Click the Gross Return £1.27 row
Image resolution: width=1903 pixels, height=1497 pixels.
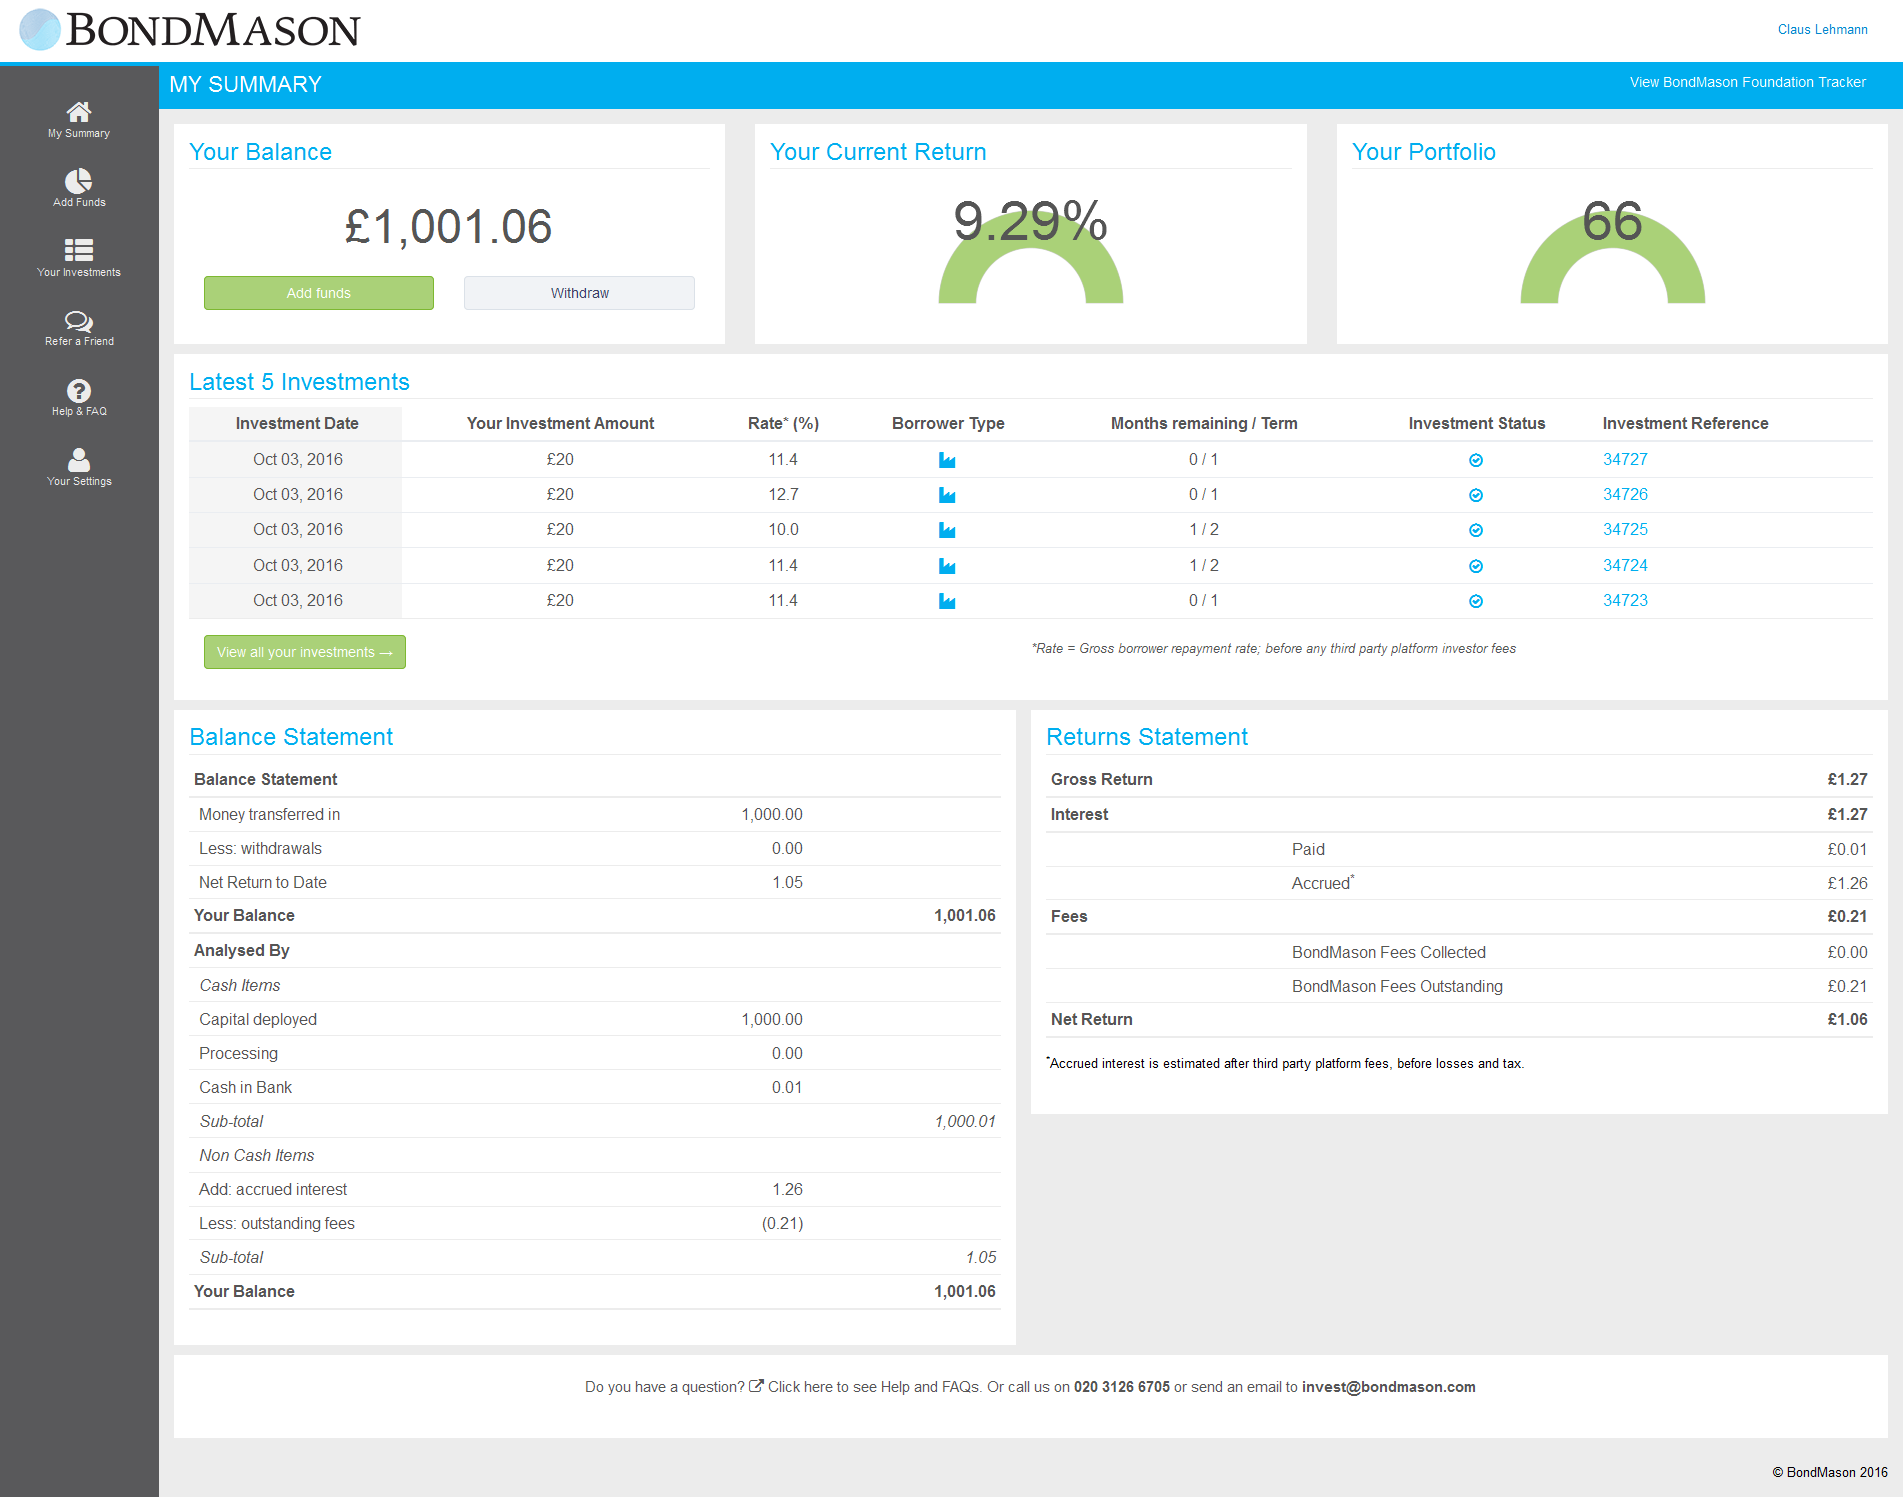coord(1459,779)
